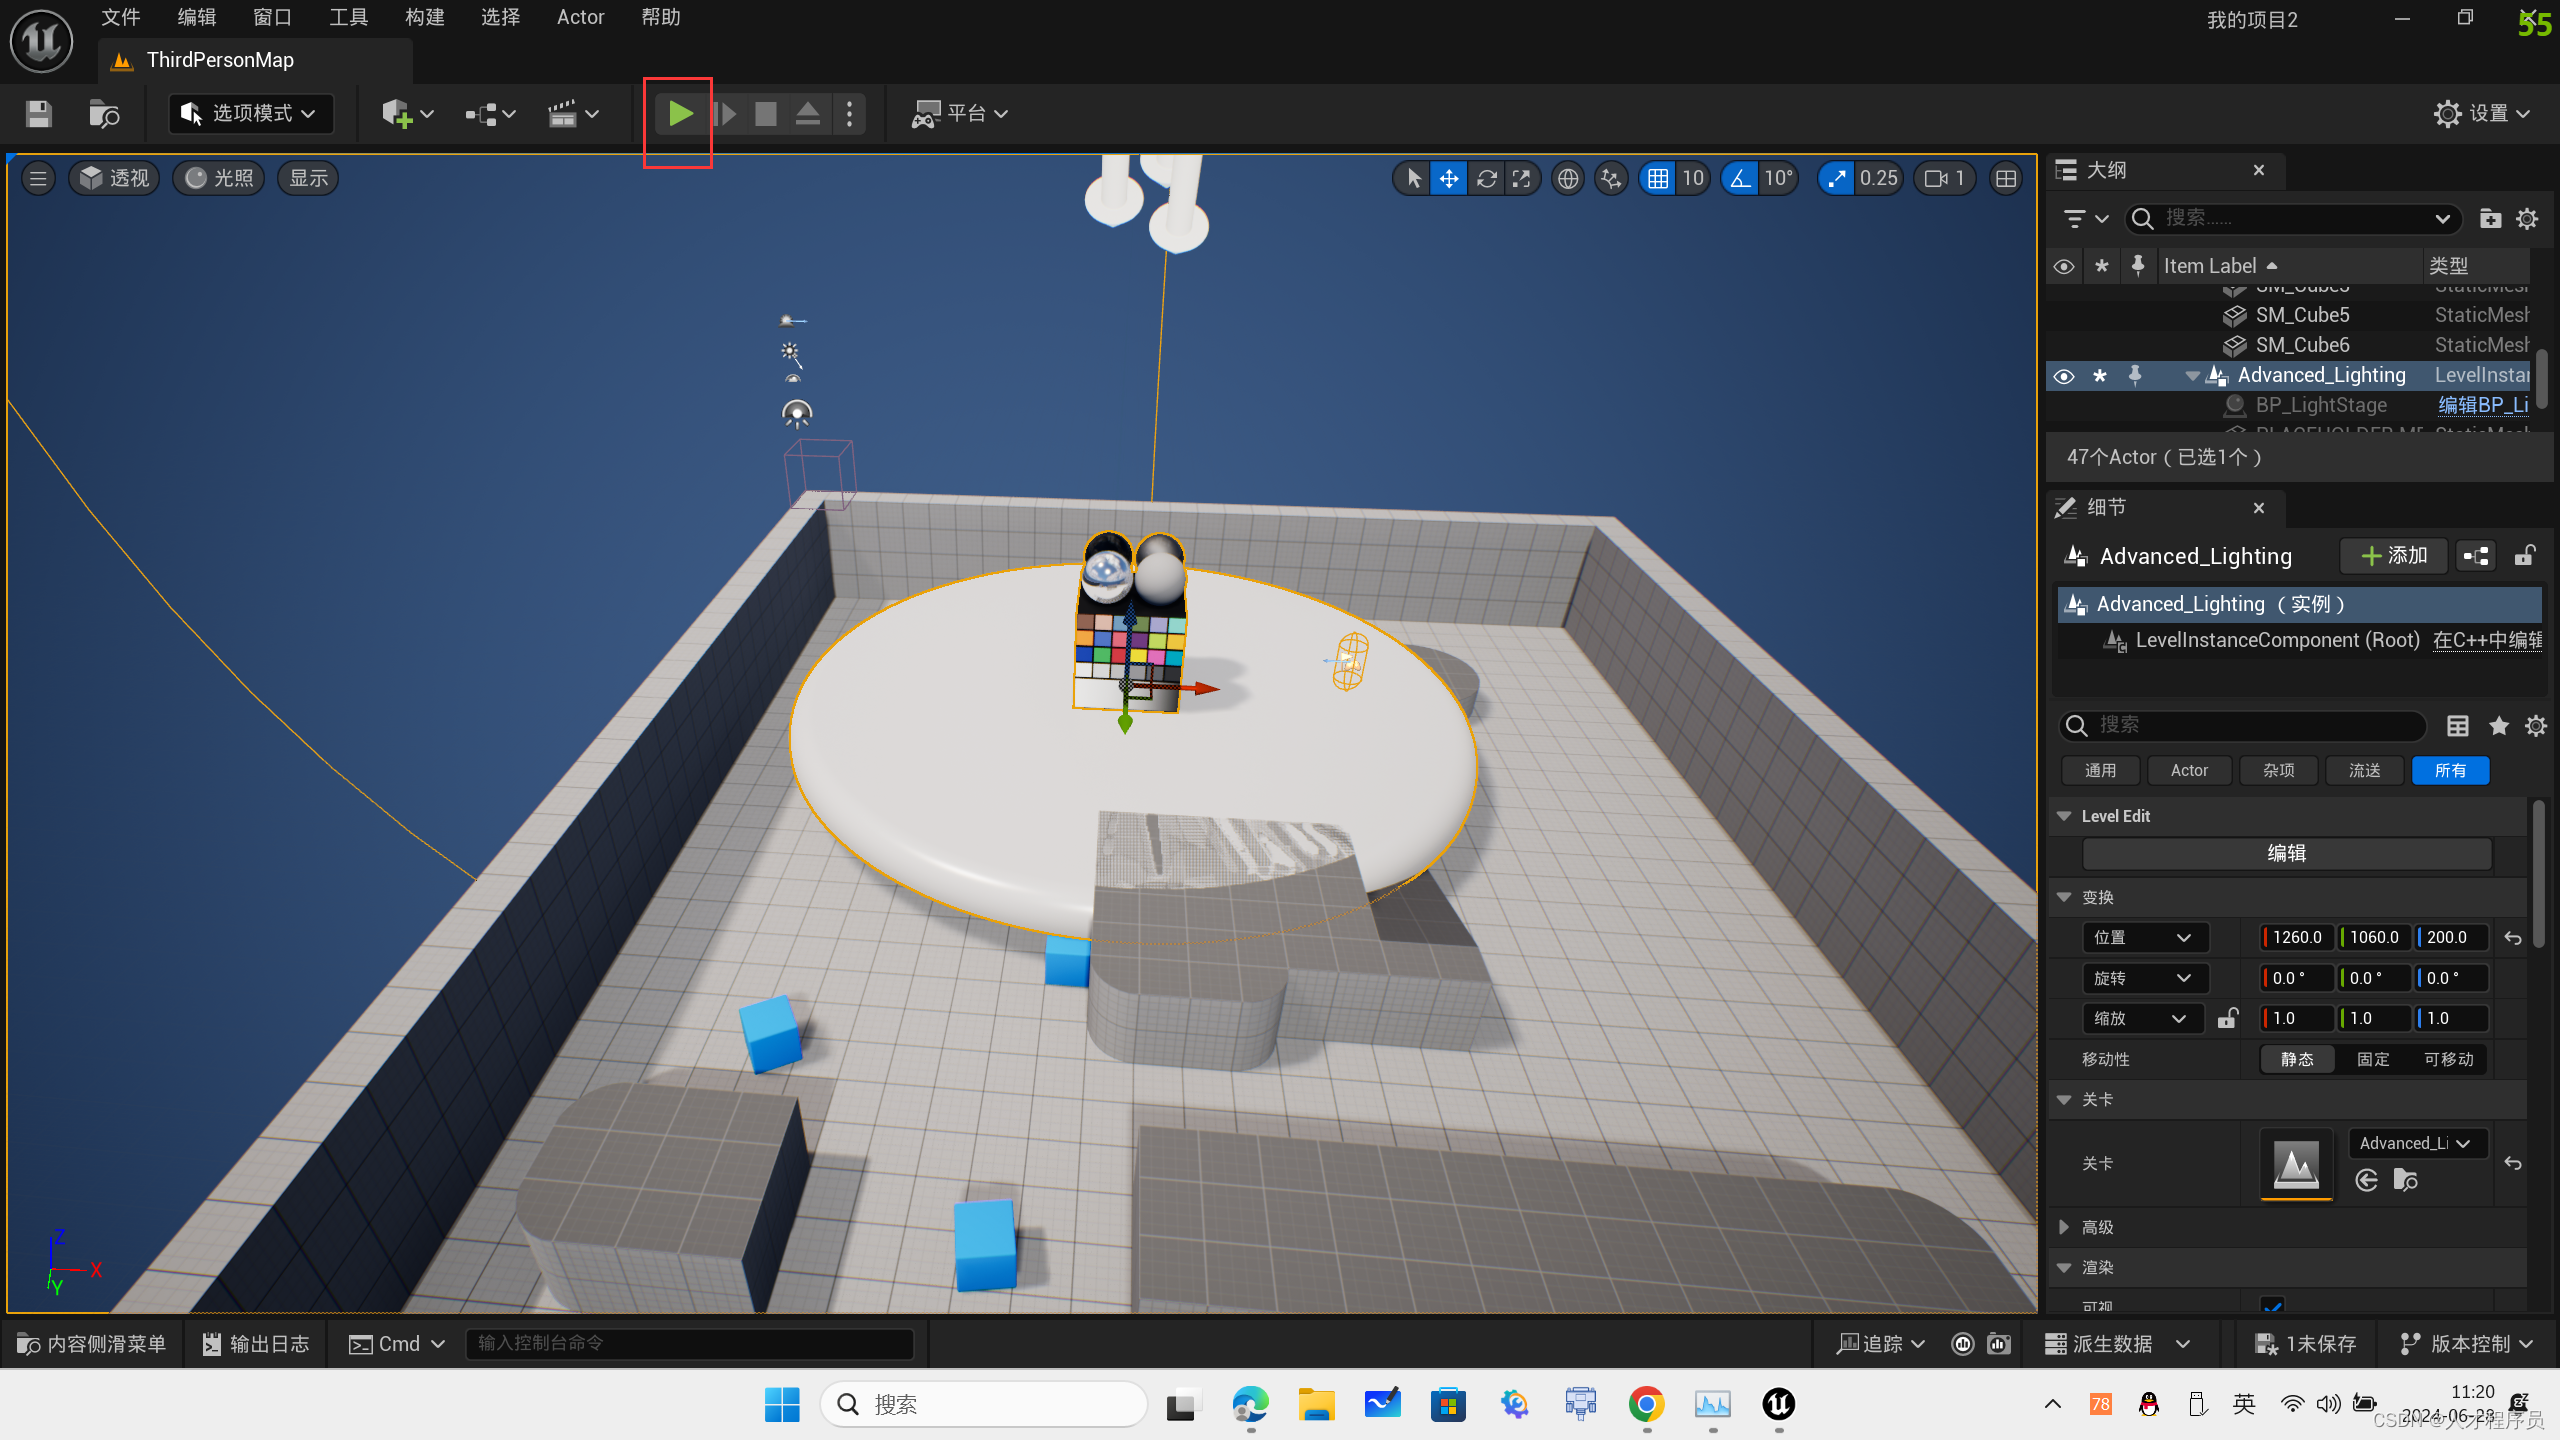
Task: Expand the 高级 section
Action: (2064, 1227)
